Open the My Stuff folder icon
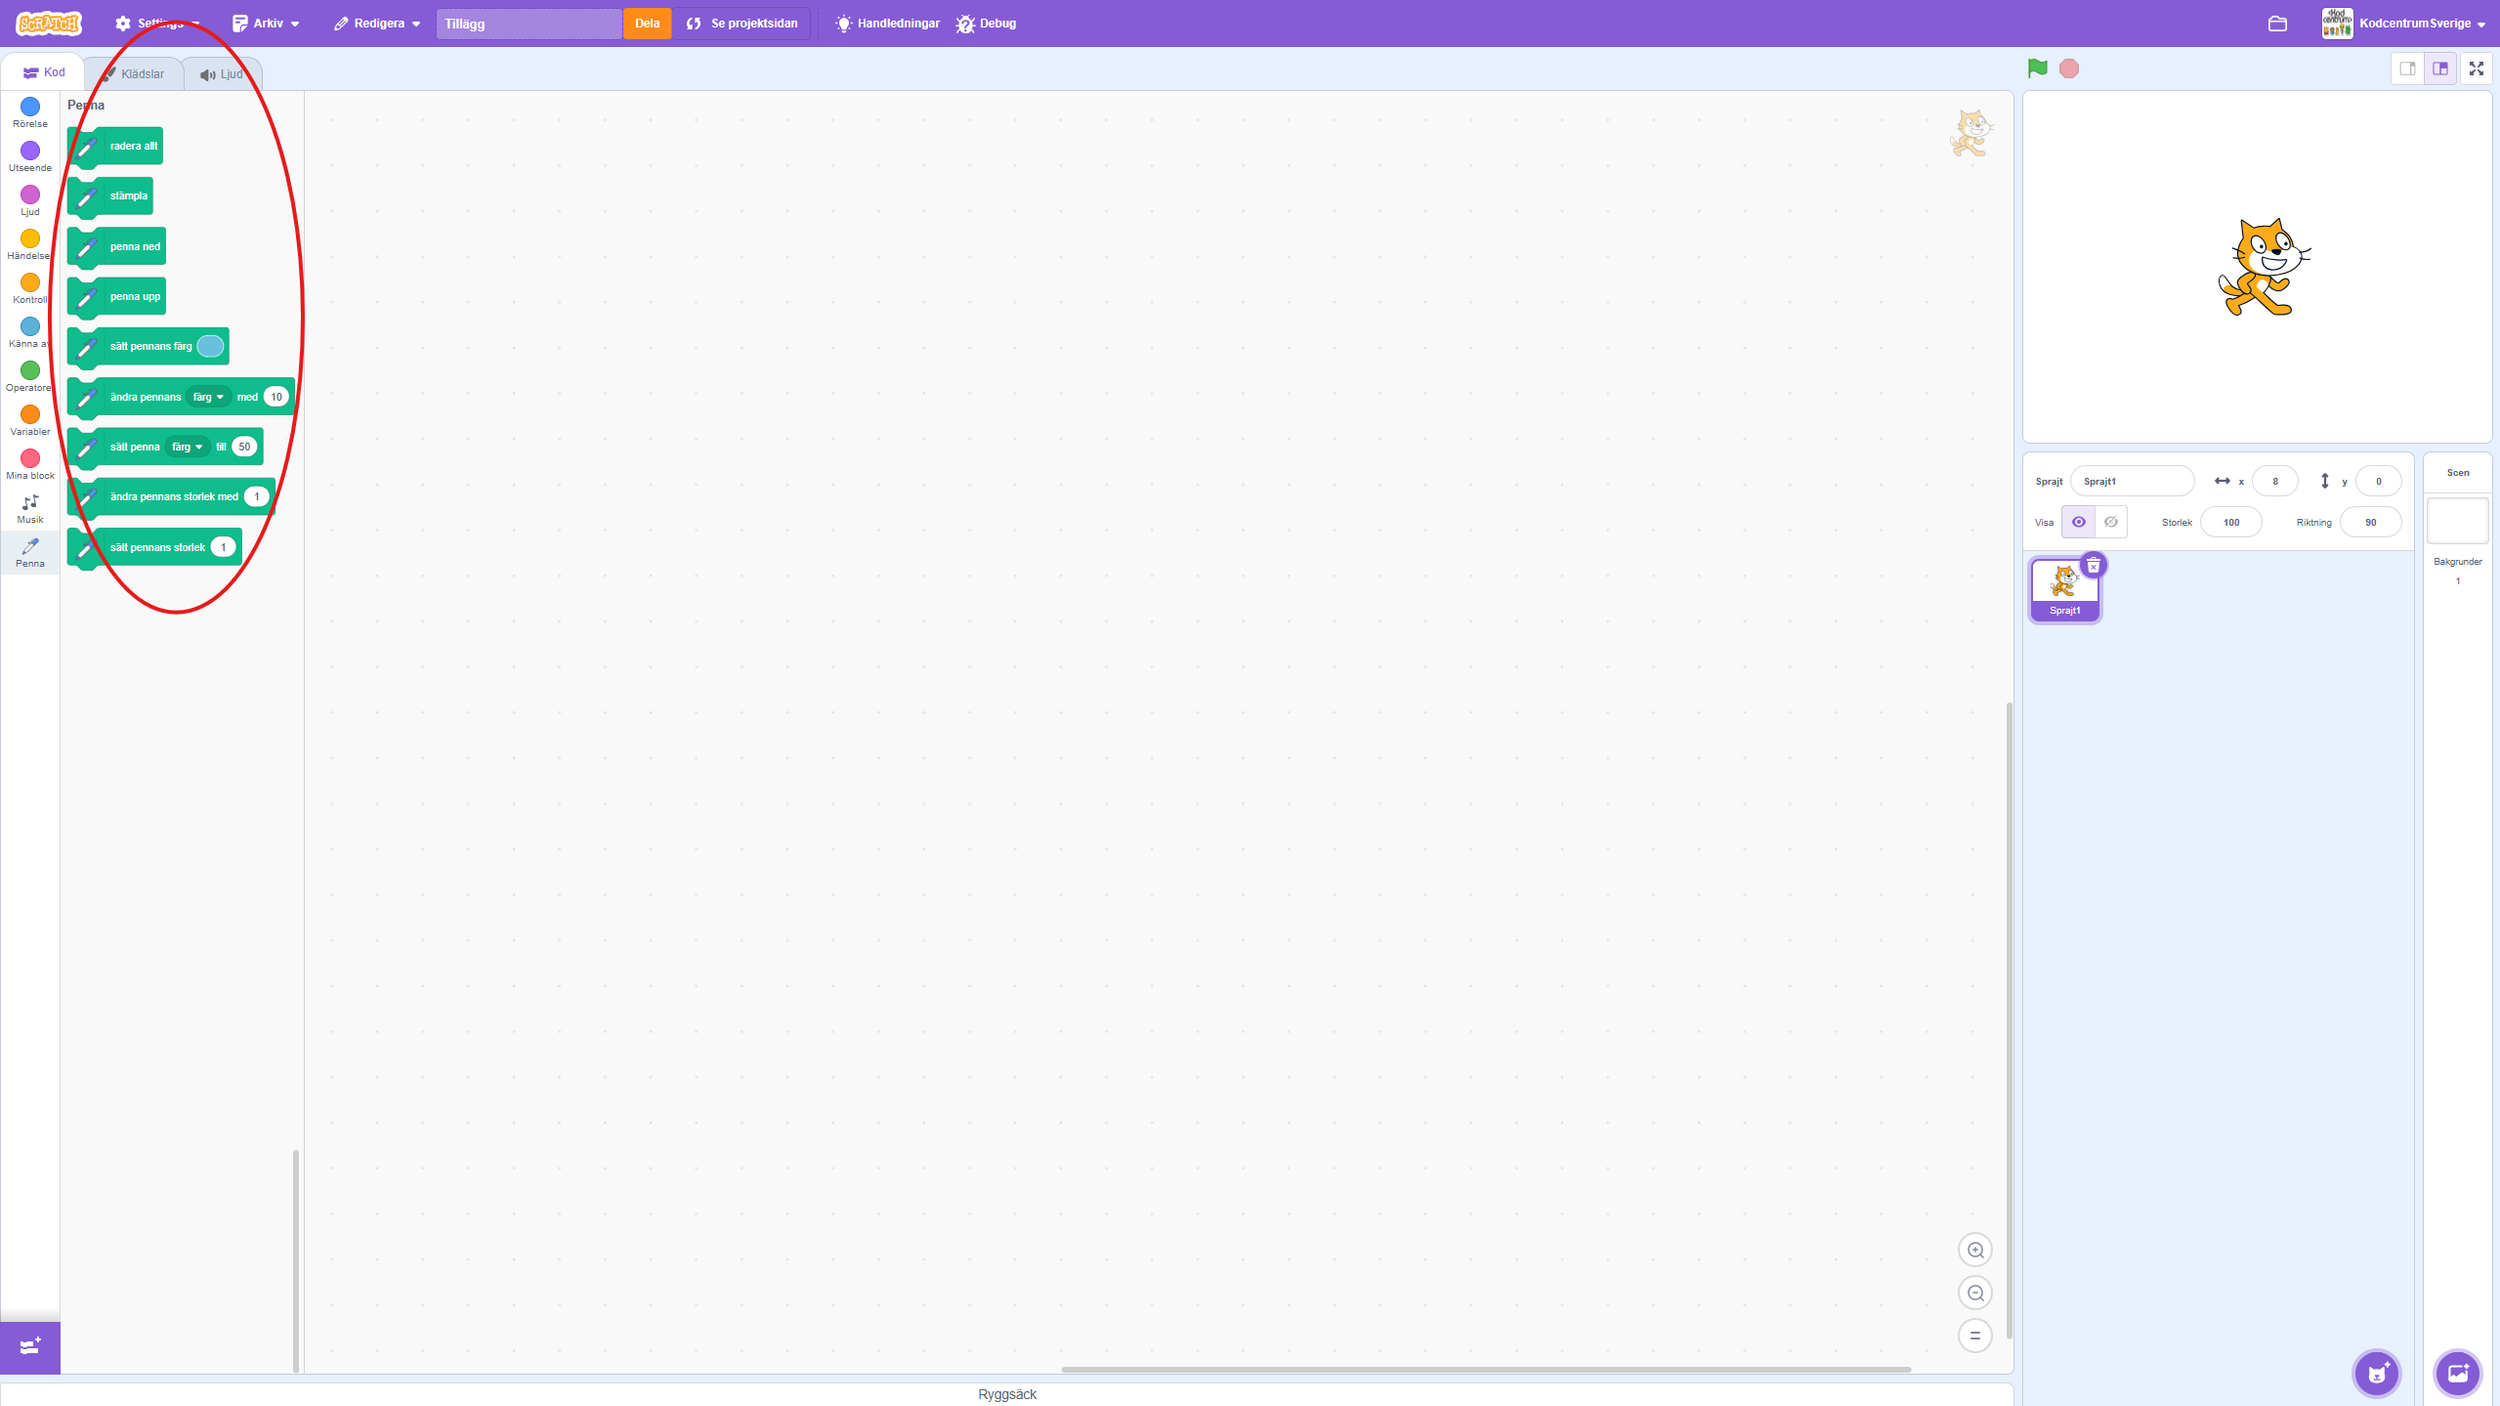The image size is (2500, 1406). (x=2277, y=24)
